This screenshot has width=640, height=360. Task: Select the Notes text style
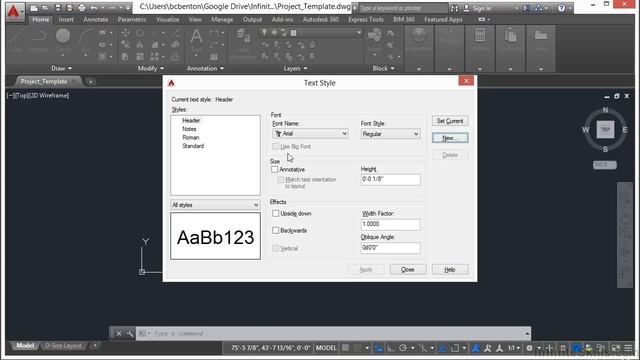point(189,129)
